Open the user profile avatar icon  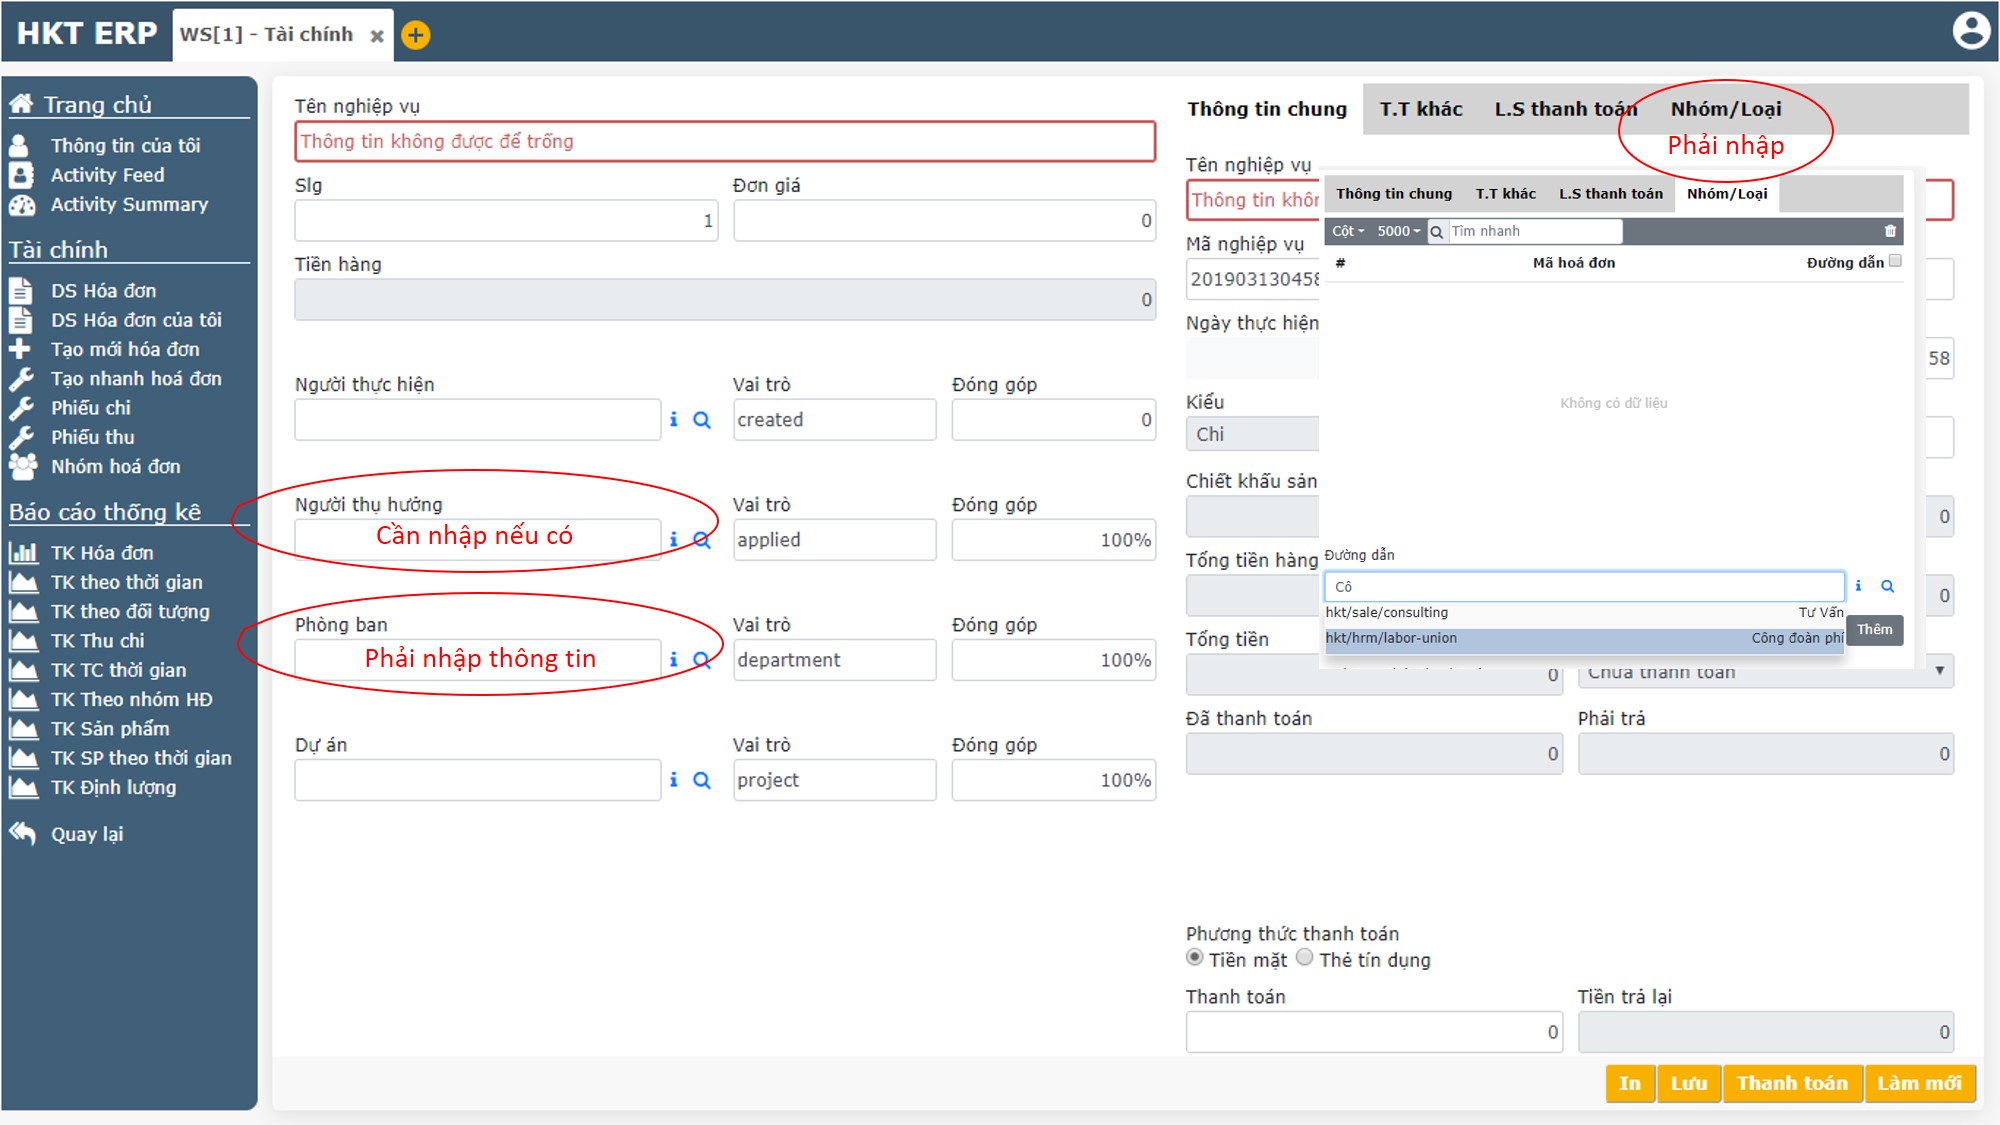pyautogui.click(x=1970, y=31)
